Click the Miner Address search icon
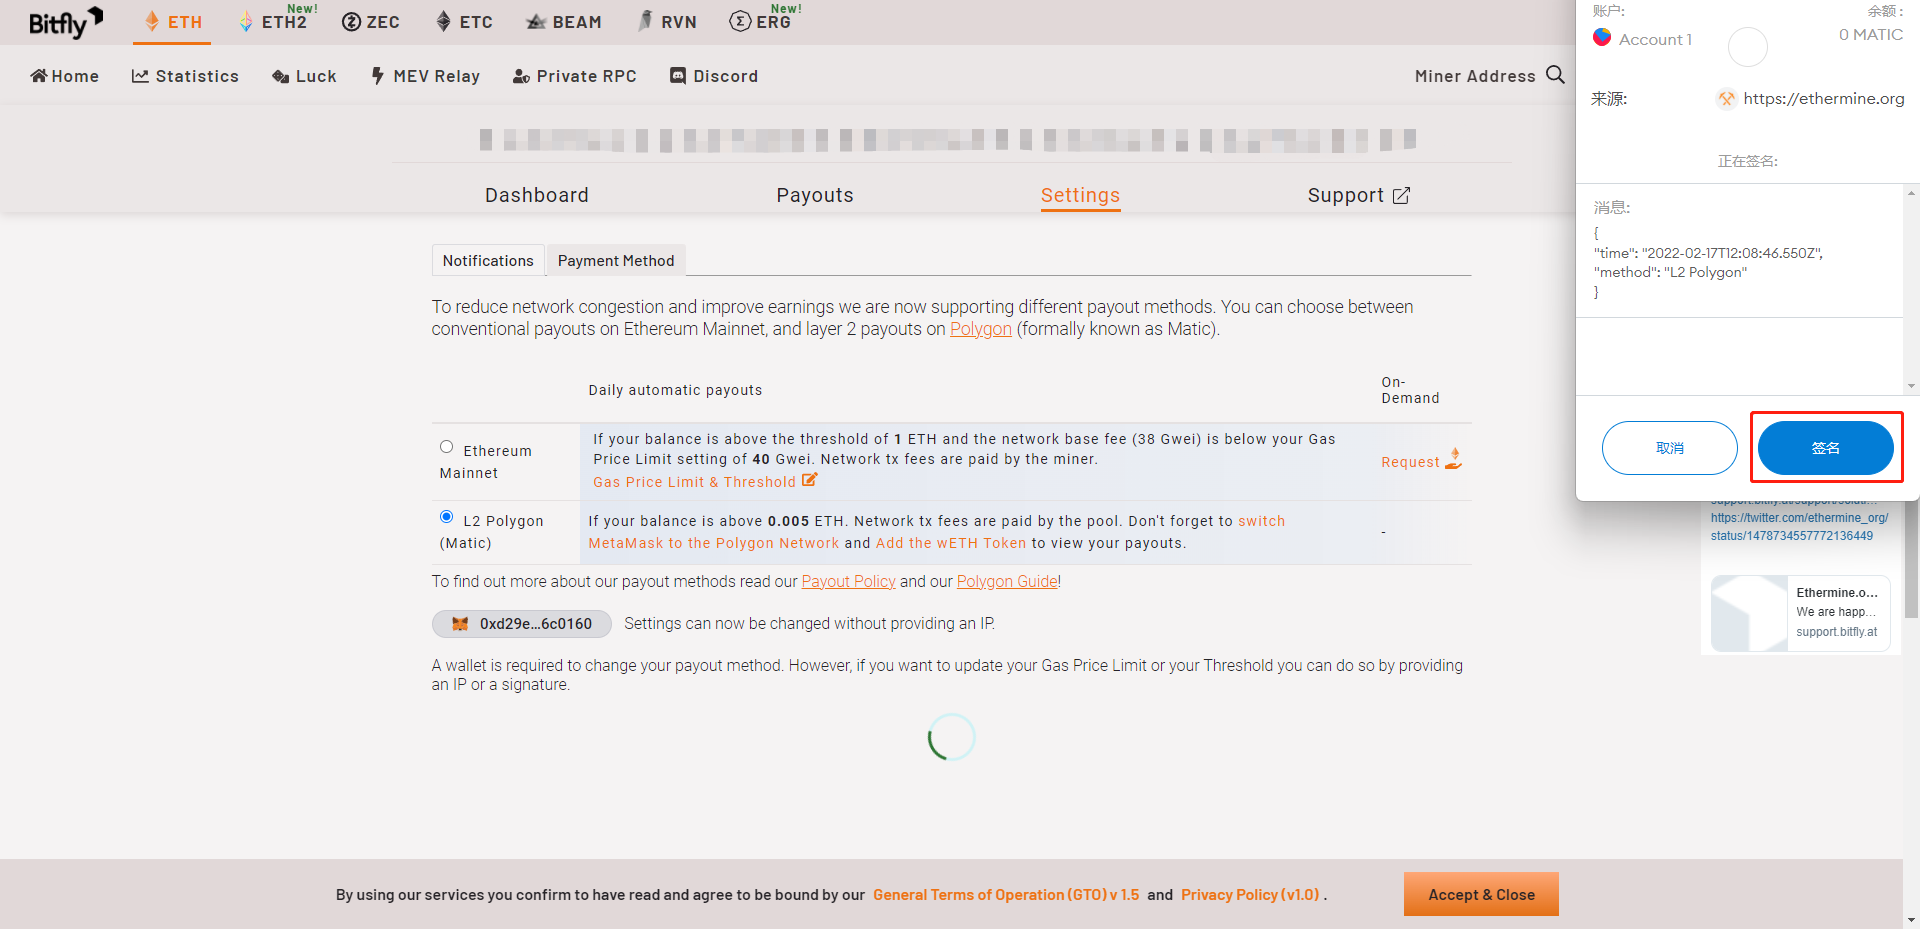The height and width of the screenshot is (929, 1920). [1555, 75]
